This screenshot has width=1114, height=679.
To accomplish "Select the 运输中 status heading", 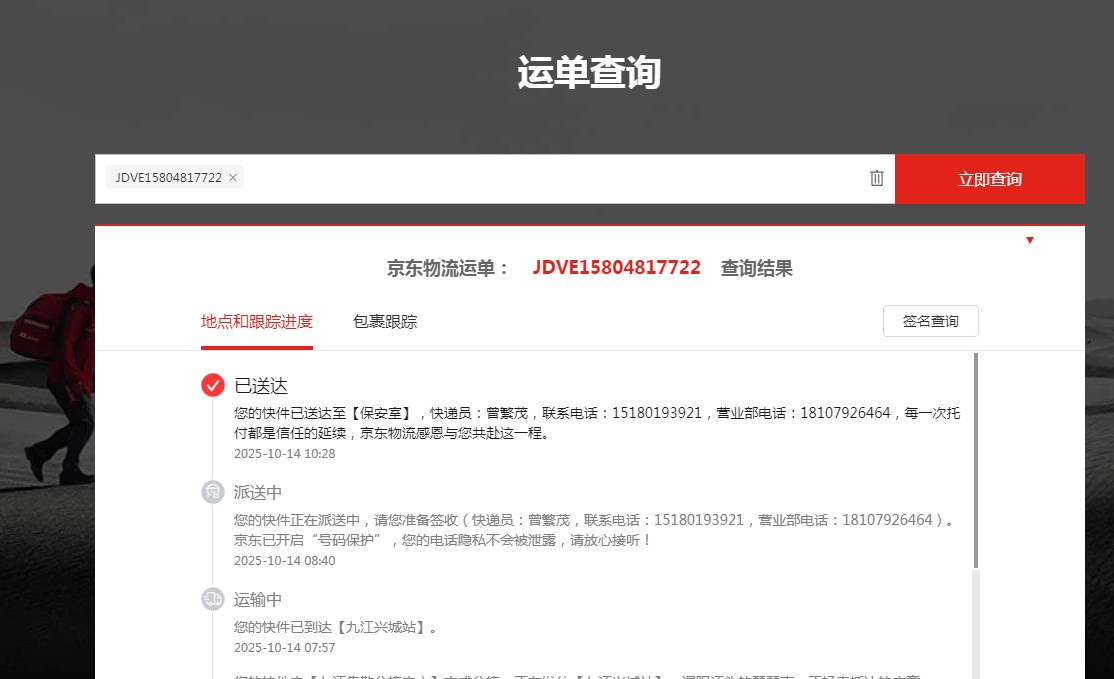I will pos(258,600).
